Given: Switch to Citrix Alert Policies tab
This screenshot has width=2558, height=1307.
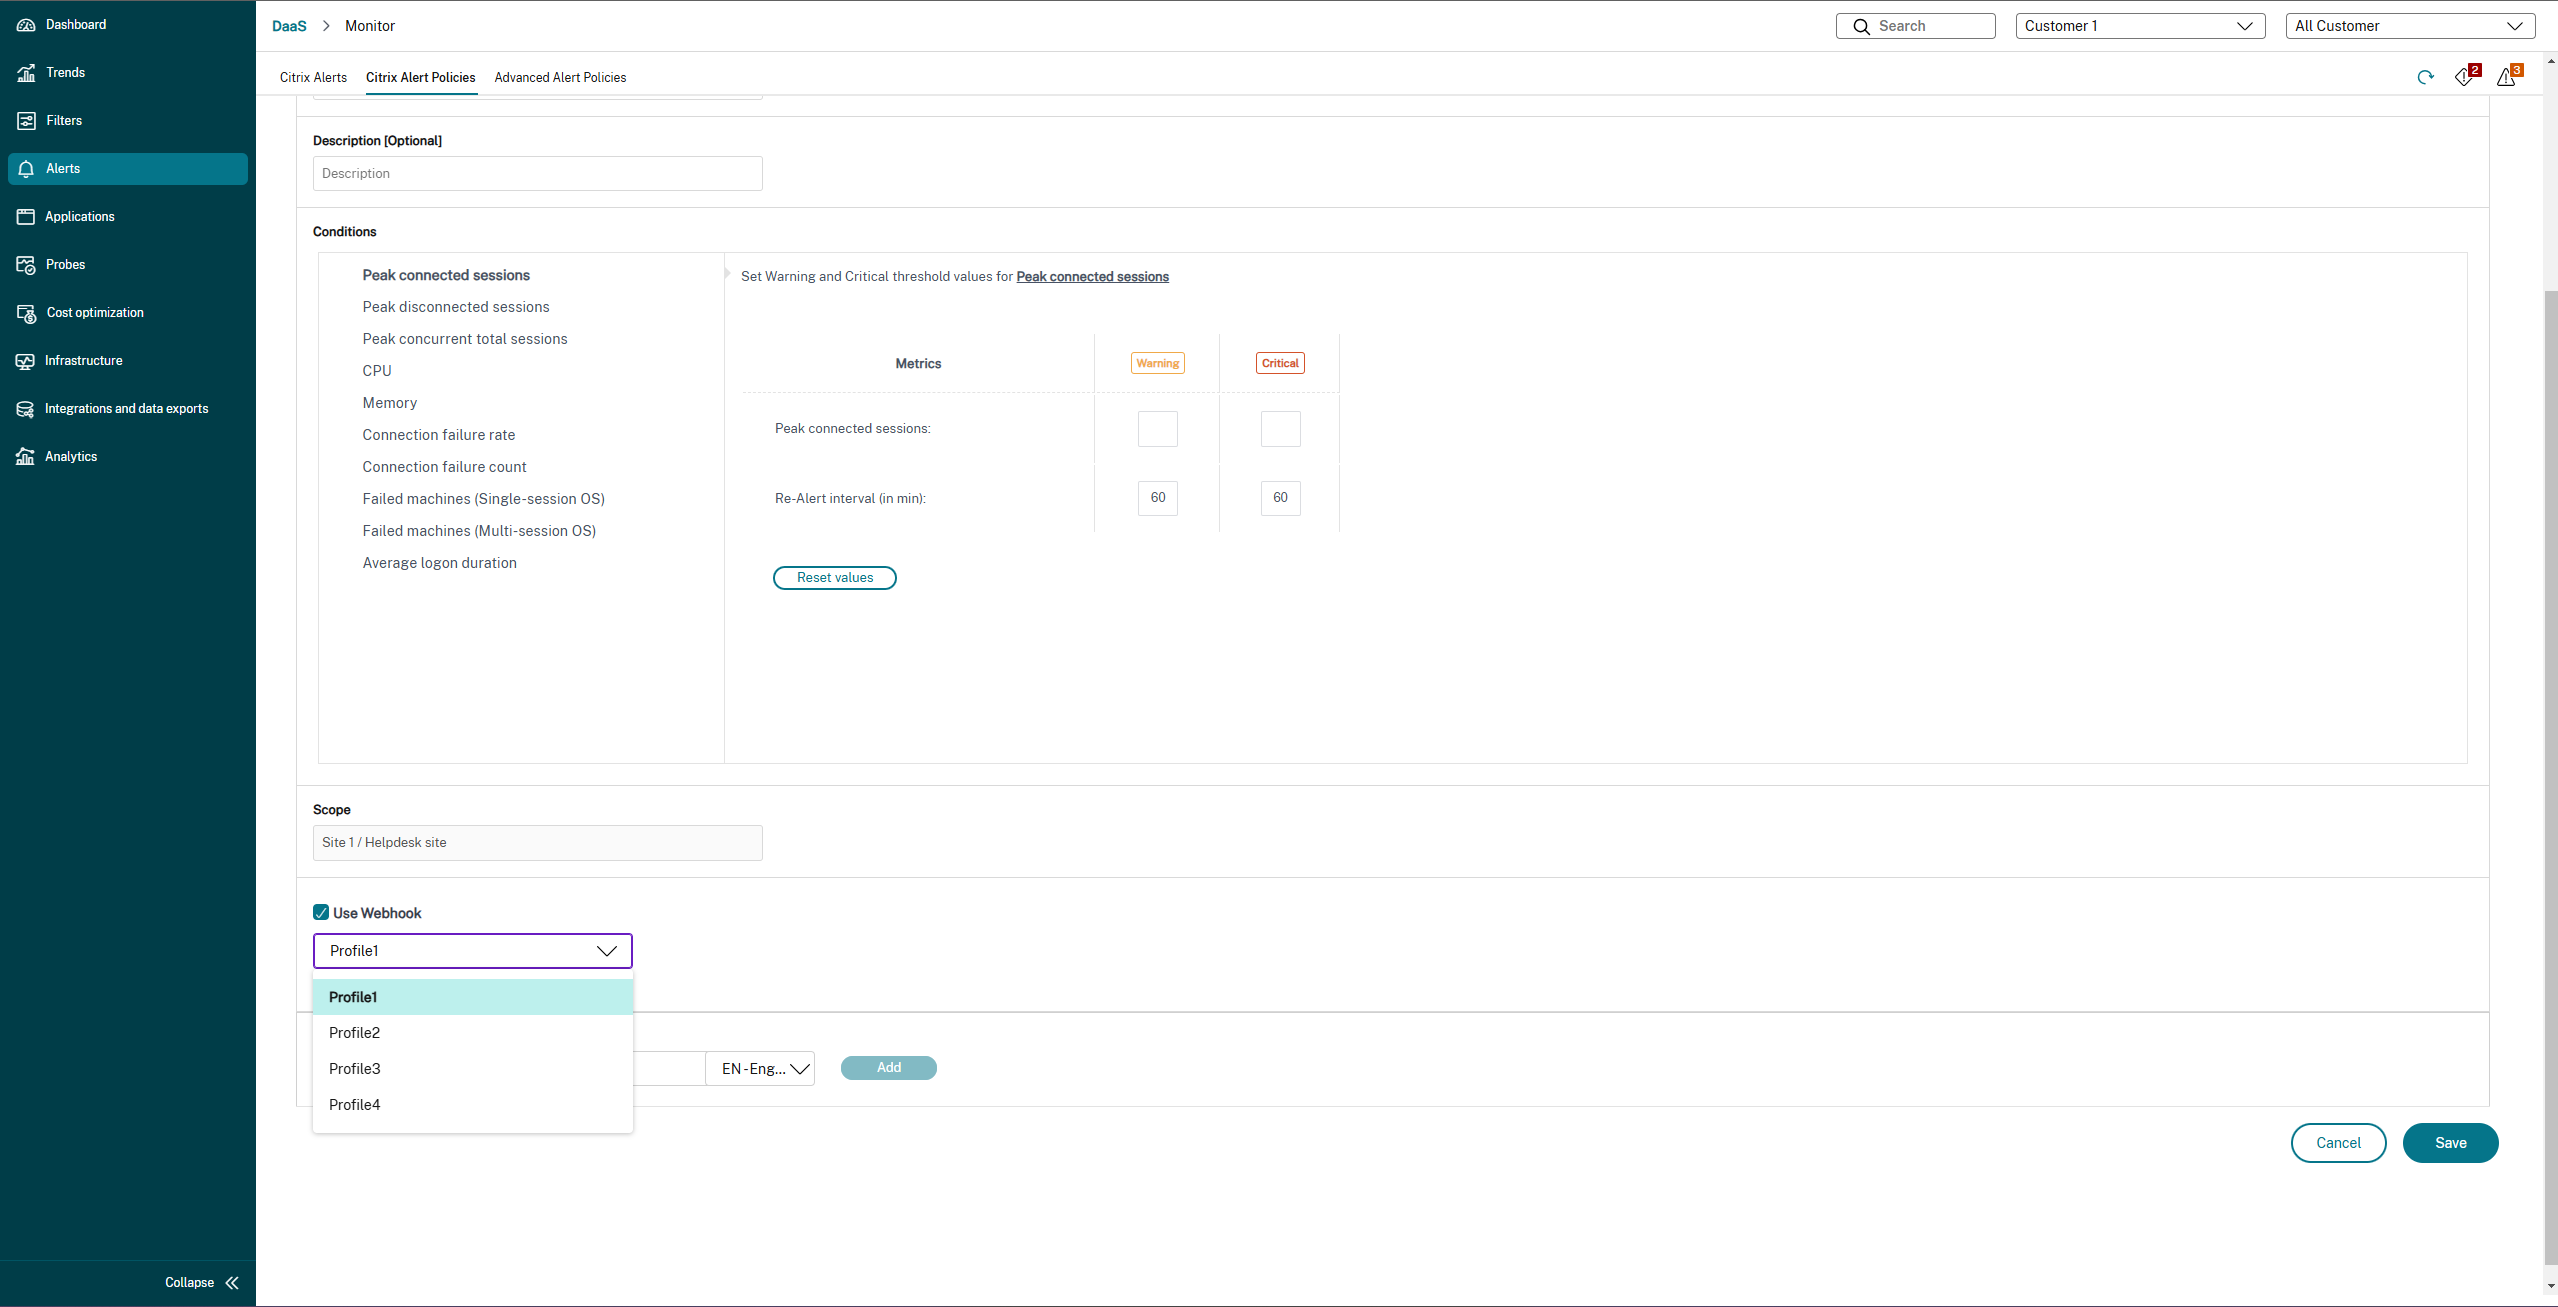Looking at the screenshot, I should (x=420, y=77).
